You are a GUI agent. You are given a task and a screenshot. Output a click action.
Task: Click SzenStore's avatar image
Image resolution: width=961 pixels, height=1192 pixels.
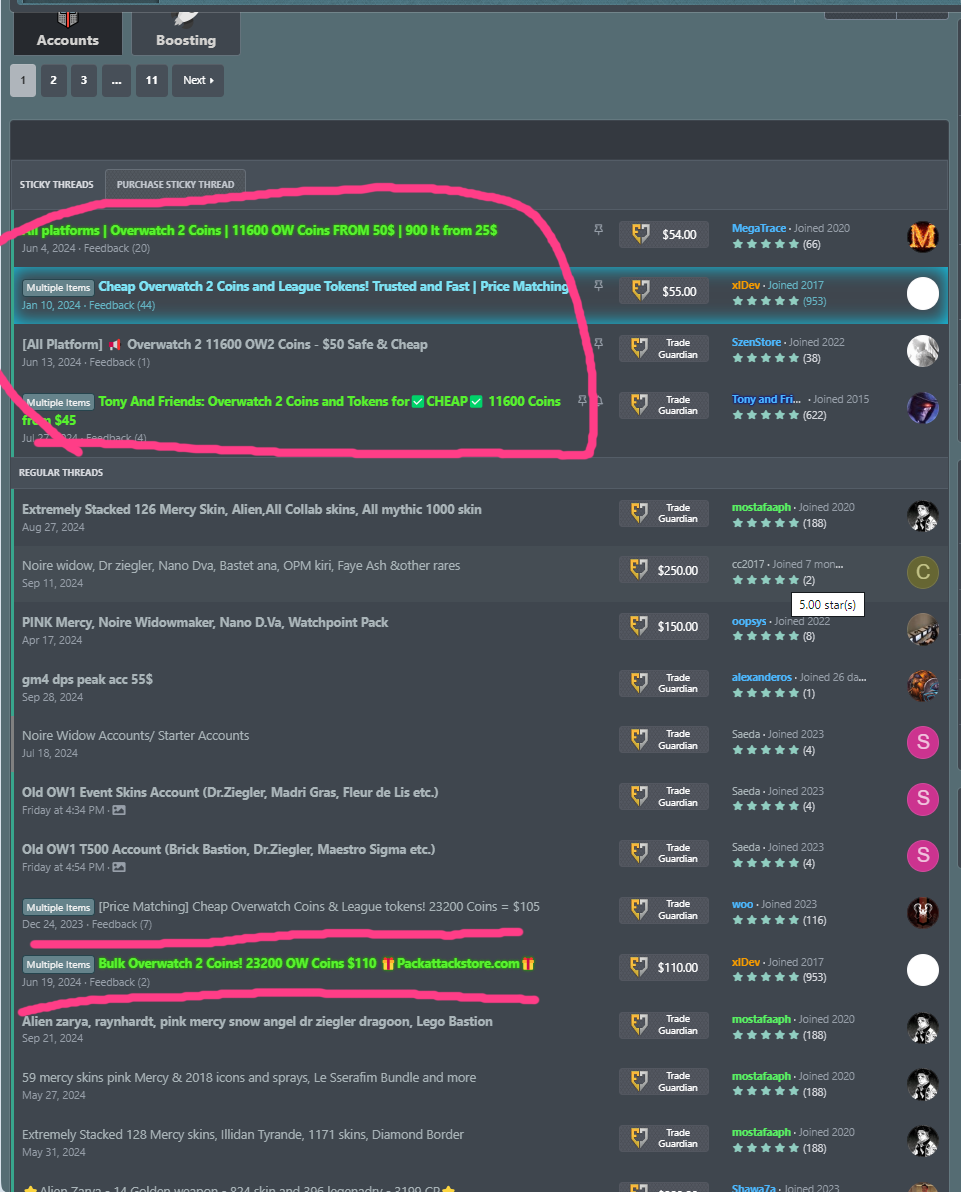coord(923,350)
